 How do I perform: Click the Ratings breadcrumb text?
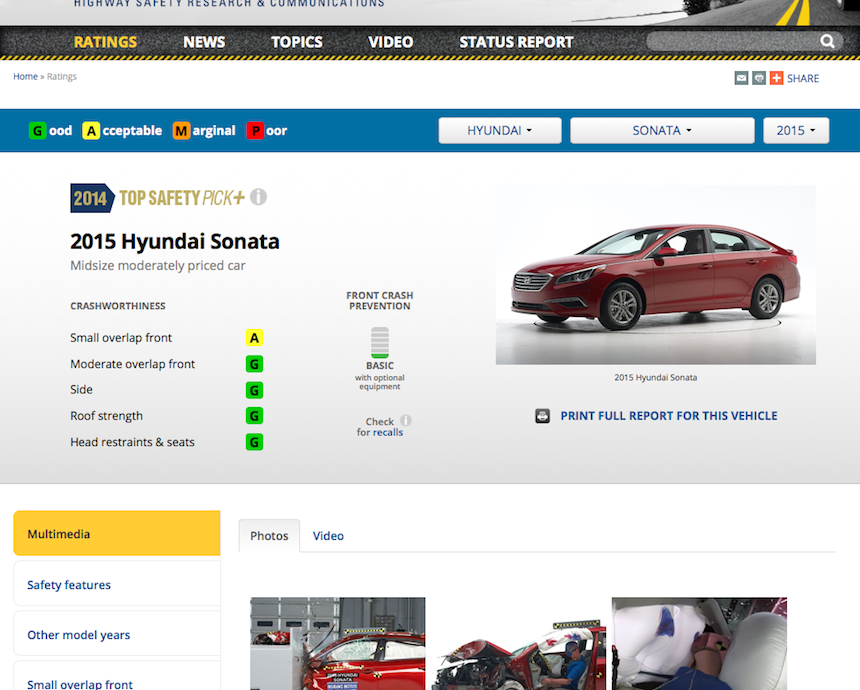click(x=61, y=76)
